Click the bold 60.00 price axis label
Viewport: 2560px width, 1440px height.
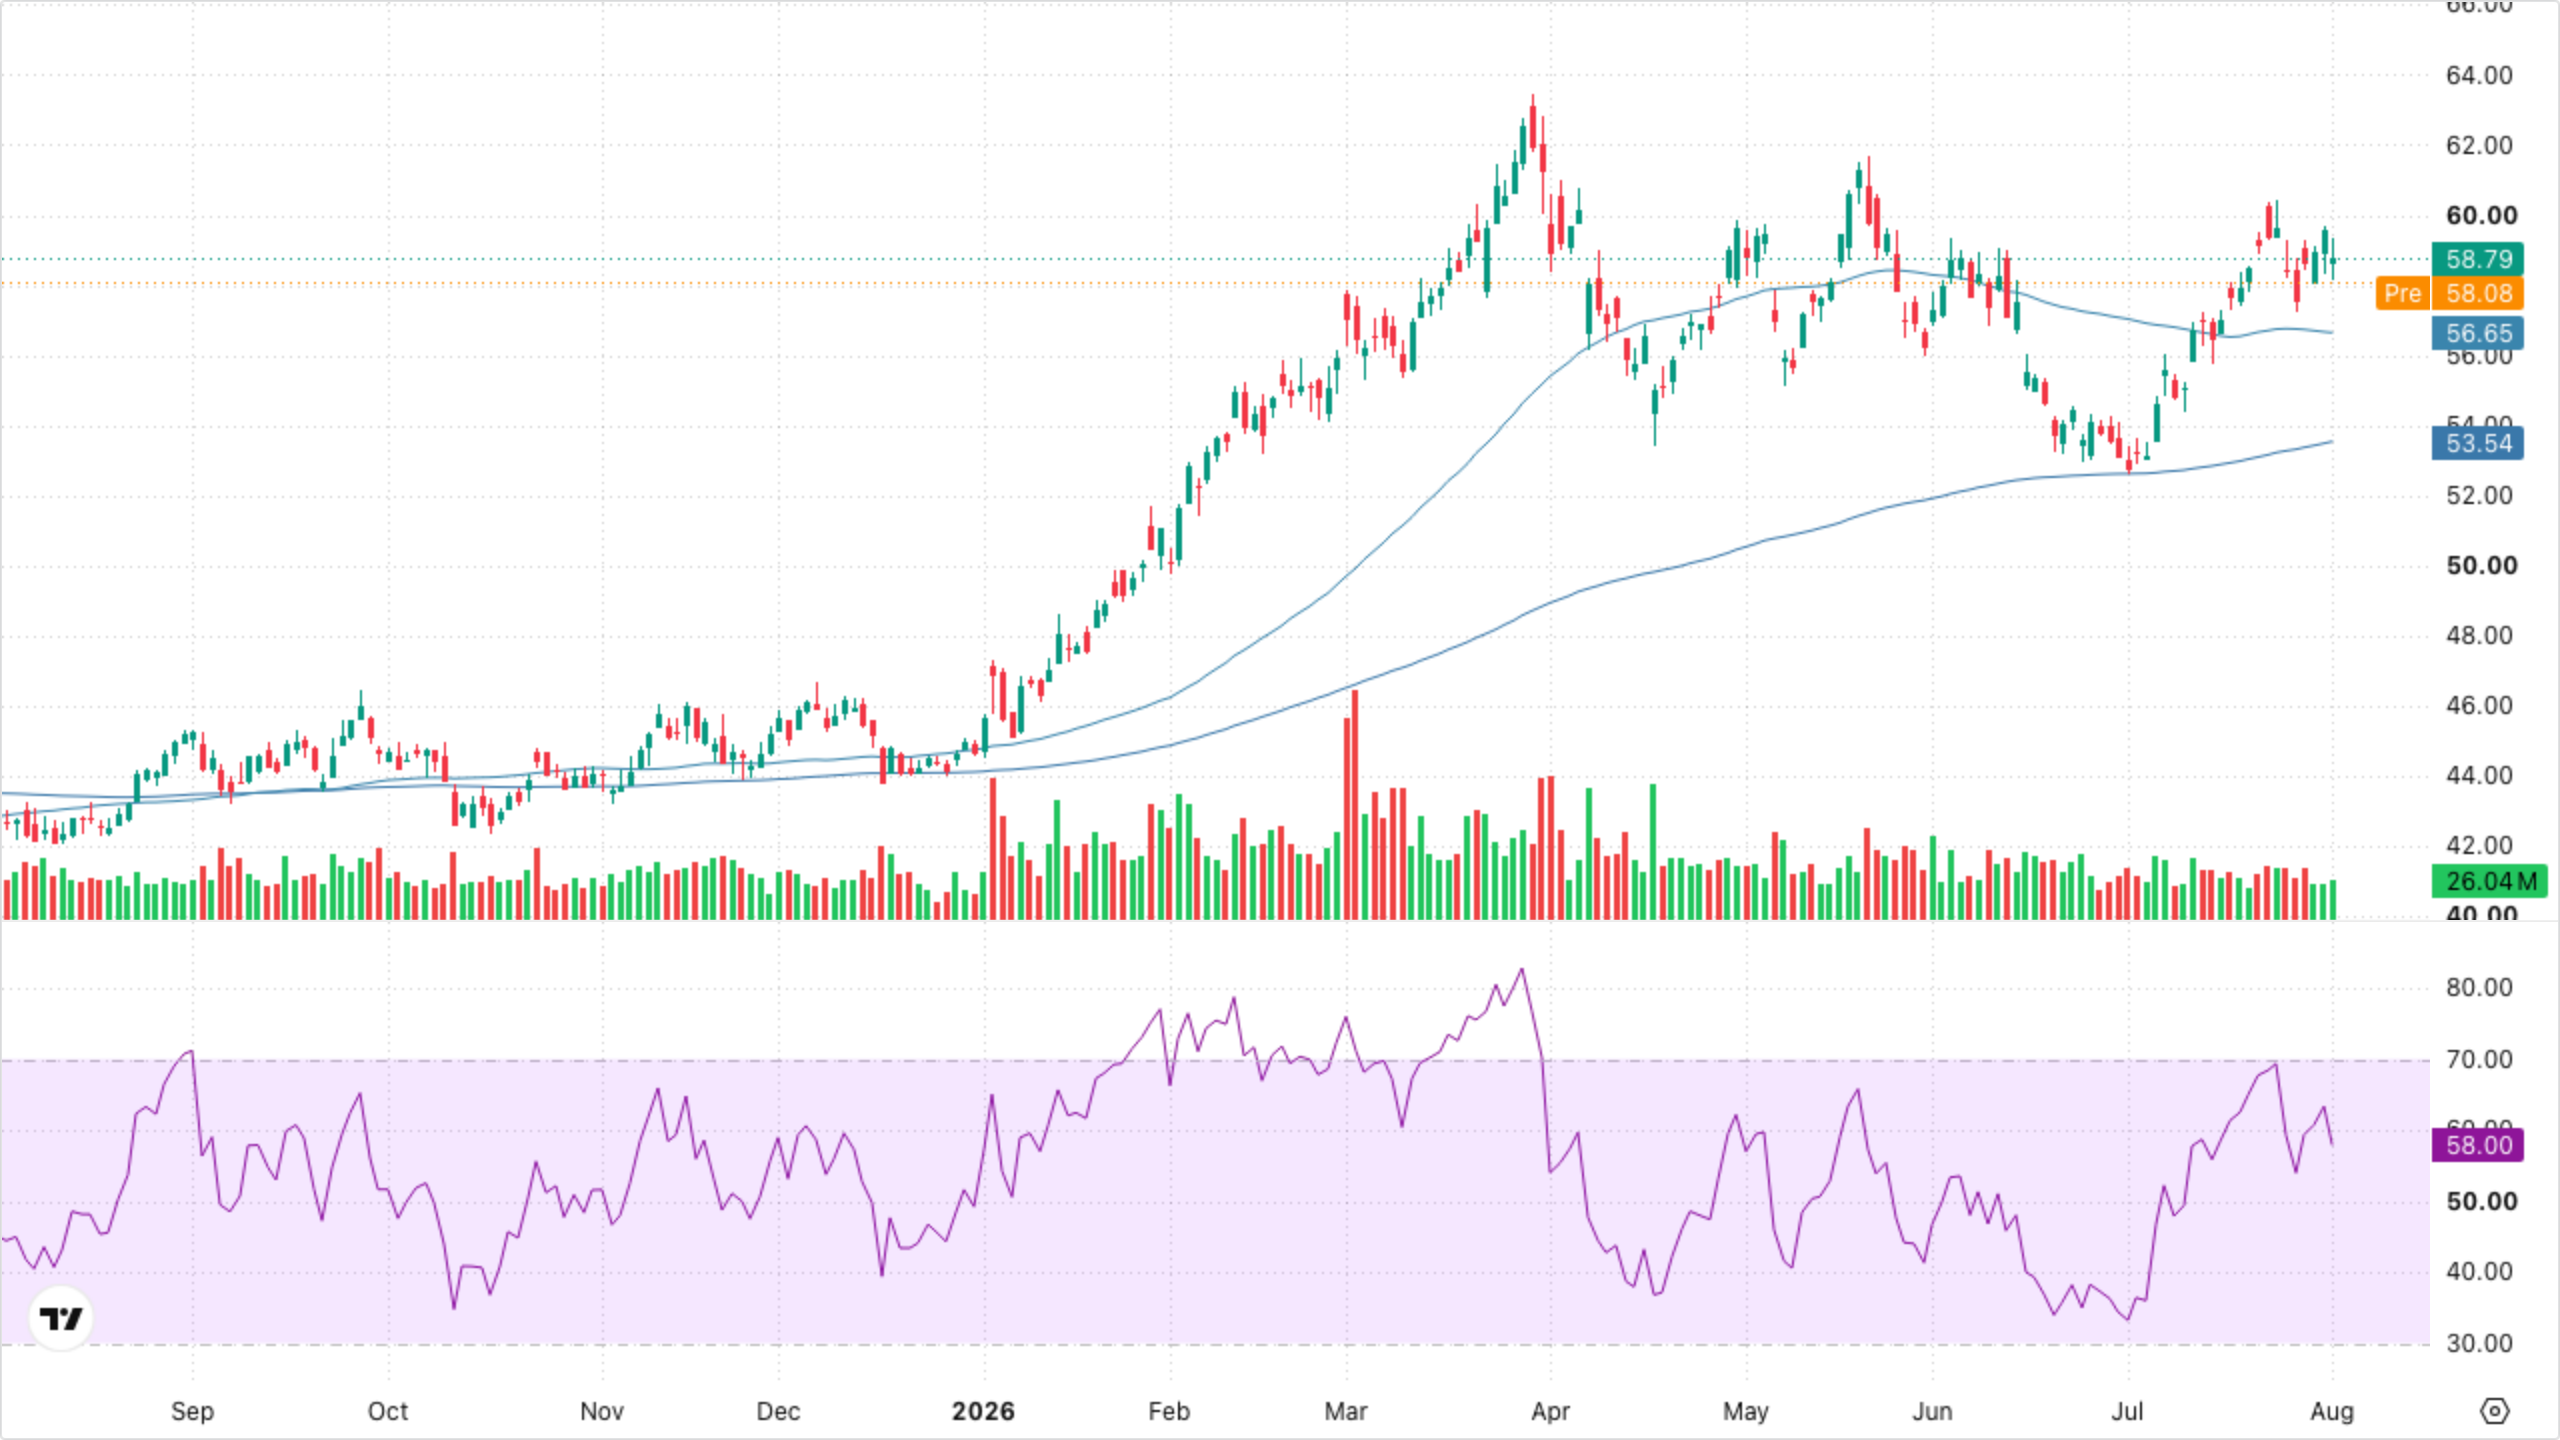2481,216
